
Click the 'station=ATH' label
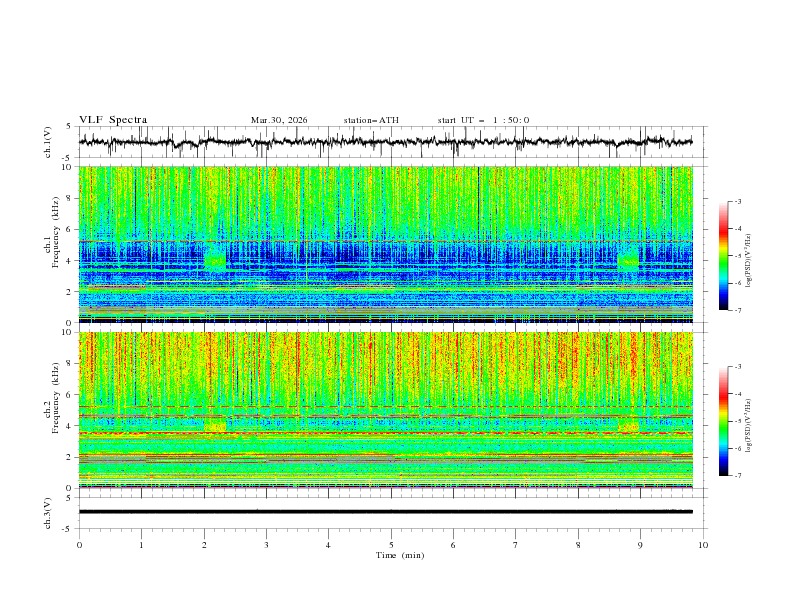pos(371,120)
